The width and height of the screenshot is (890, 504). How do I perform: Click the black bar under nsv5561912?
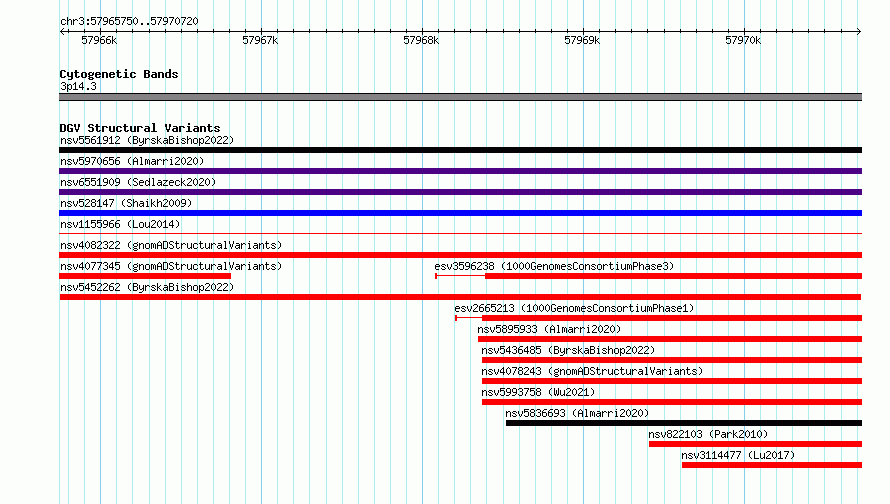click(x=460, y=150)
